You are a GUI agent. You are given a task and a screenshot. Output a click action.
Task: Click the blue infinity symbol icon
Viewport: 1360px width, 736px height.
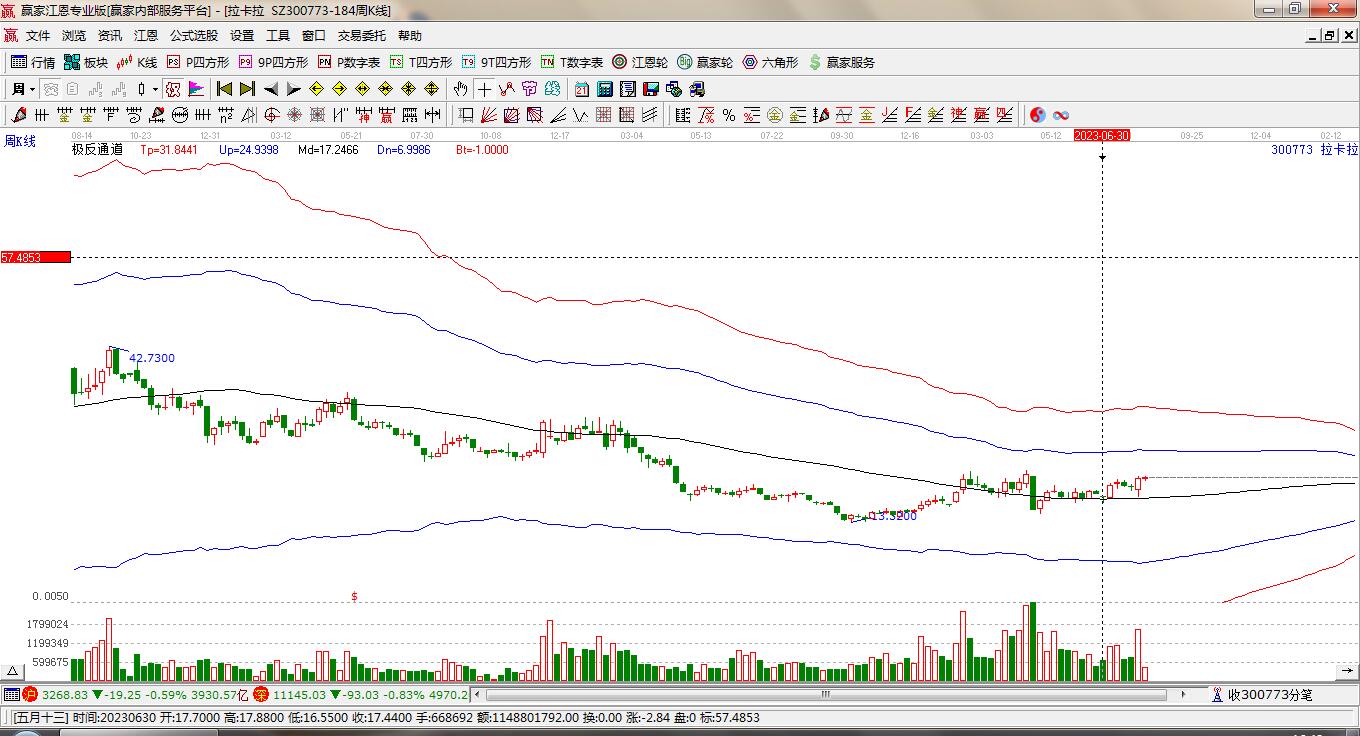pos(1061,115)
